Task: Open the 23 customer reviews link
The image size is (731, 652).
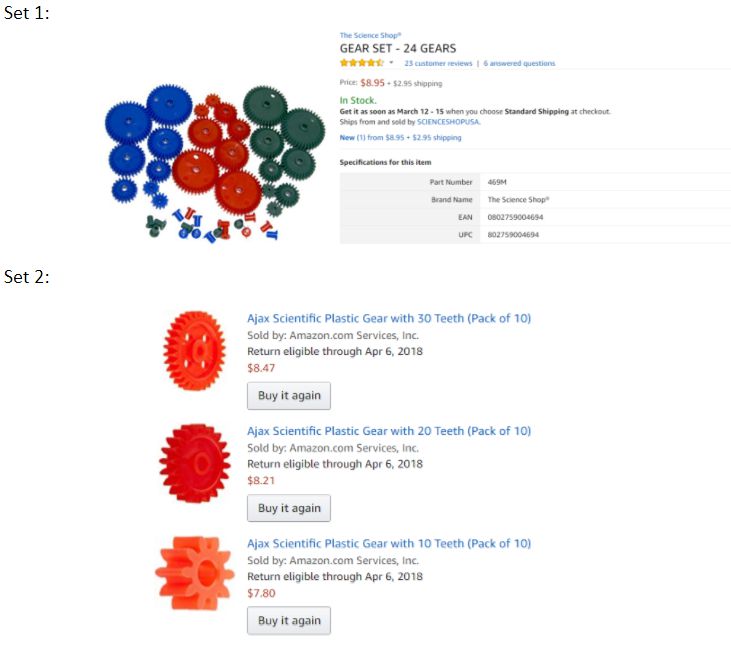Action: (438, 63)
